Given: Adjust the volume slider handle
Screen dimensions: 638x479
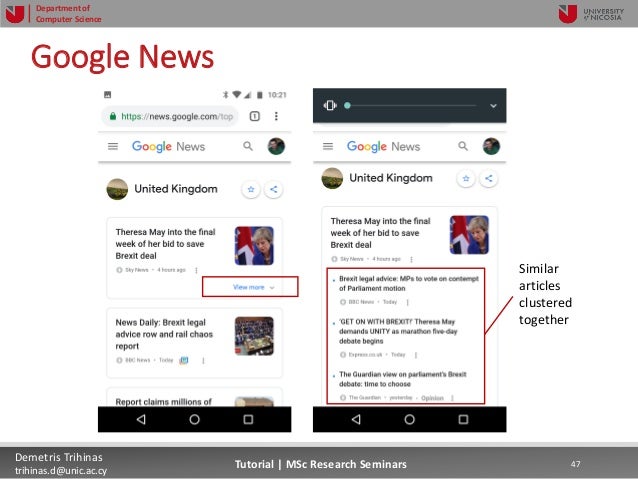Looking at the screenshot, I should coord(347,105).
